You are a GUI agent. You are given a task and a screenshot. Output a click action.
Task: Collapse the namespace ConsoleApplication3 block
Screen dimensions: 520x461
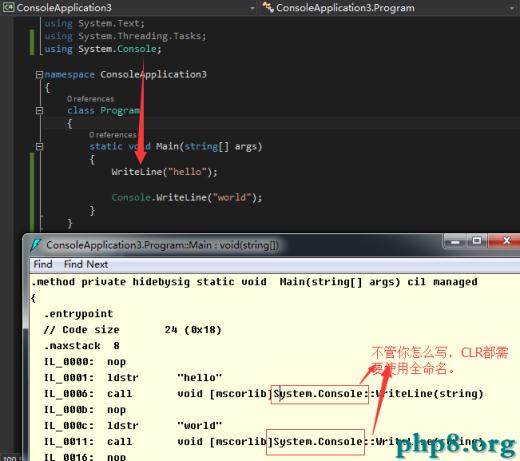coord(39,74)
